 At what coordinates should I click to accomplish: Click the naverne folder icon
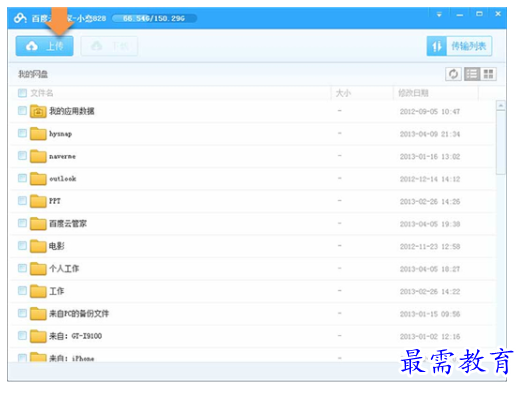[38, 156]
